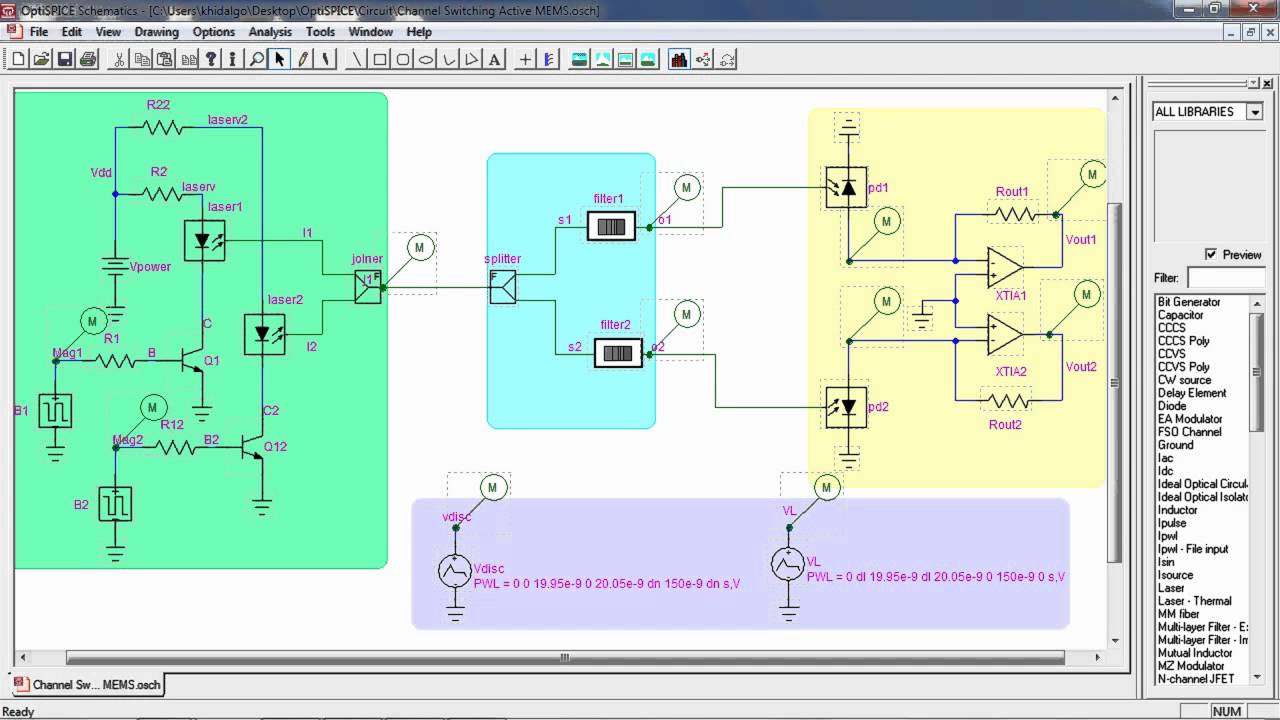Select the text 'A' tool
Viewport: 1280px width, 720px height.
[494, 59]
